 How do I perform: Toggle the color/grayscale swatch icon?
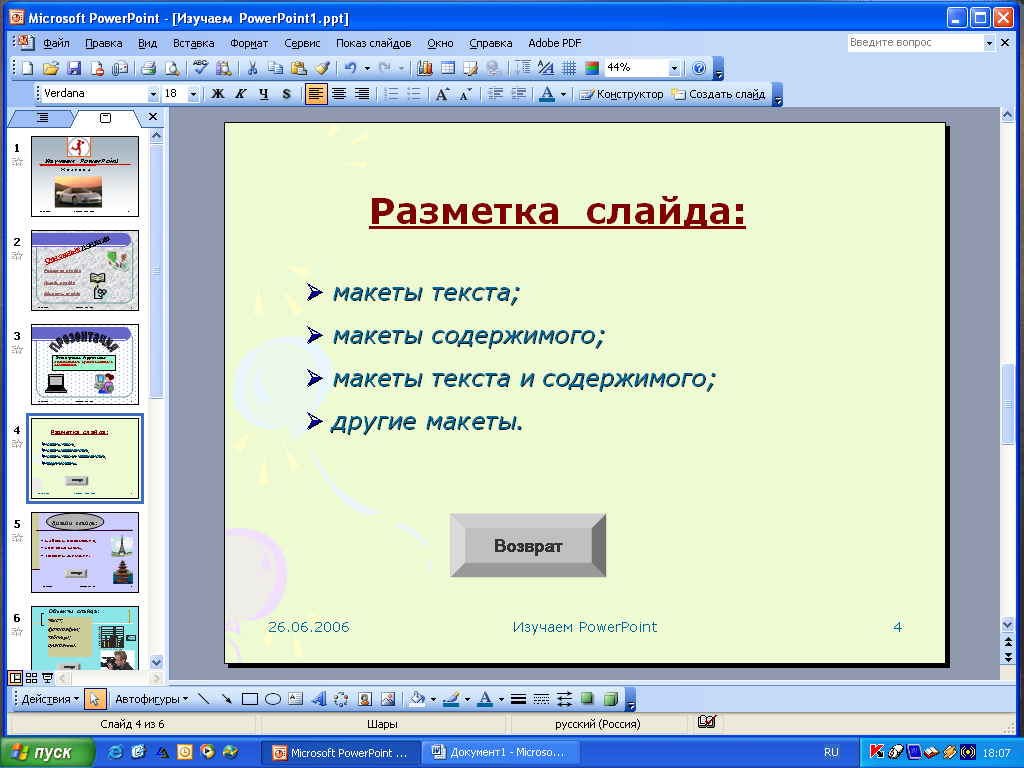pos(592,68)
